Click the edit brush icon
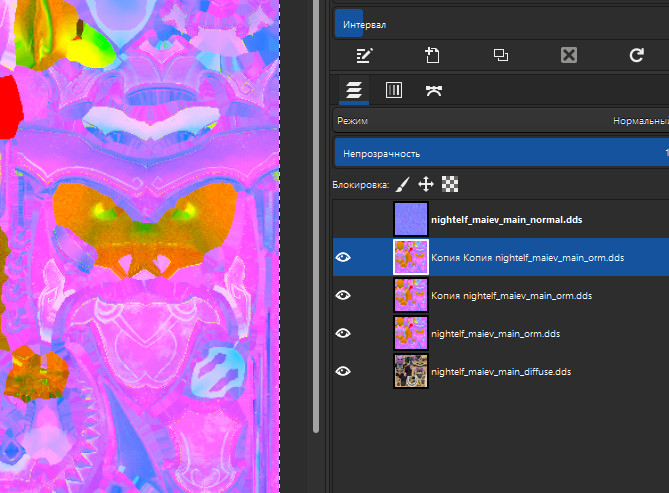The width and height of the screenshot is (669, 493). pyautogui.click(x=364, y=55)
